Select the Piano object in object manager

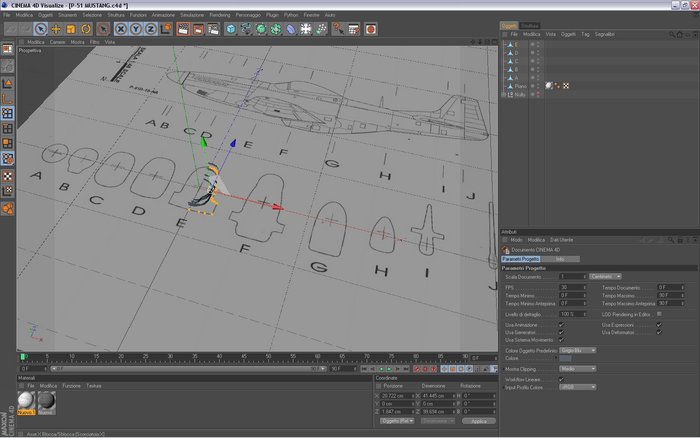pos(523,85)
